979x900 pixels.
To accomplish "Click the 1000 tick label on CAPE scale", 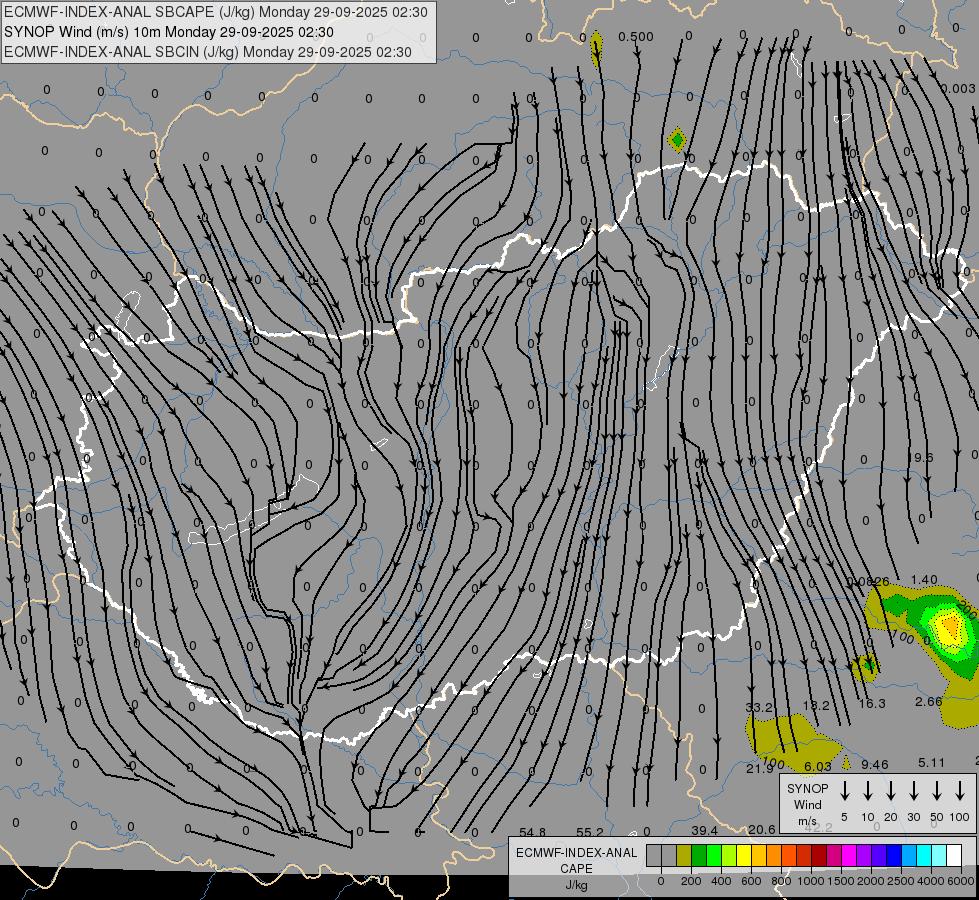I will coord(810,881).
